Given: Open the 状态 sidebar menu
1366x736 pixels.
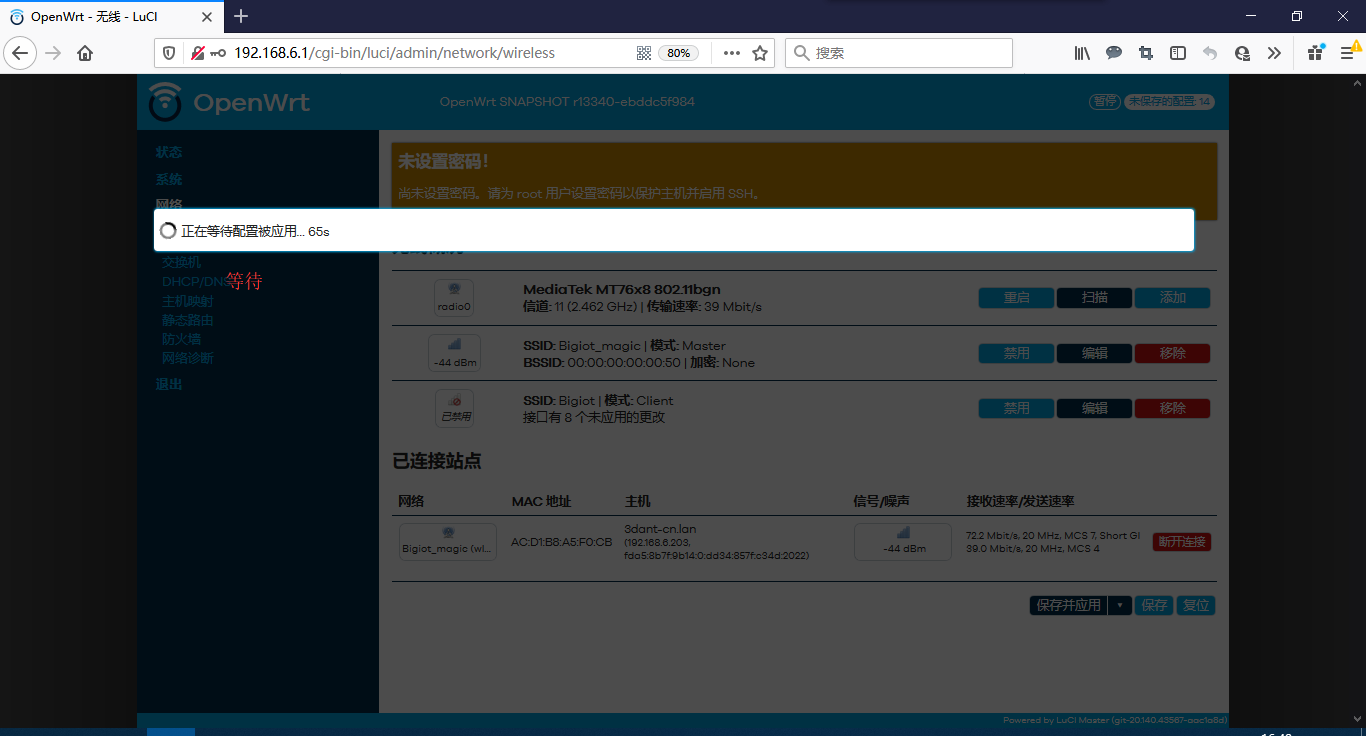Looking at the screenshot, I should pyautogui.click(x=169, y=152).
